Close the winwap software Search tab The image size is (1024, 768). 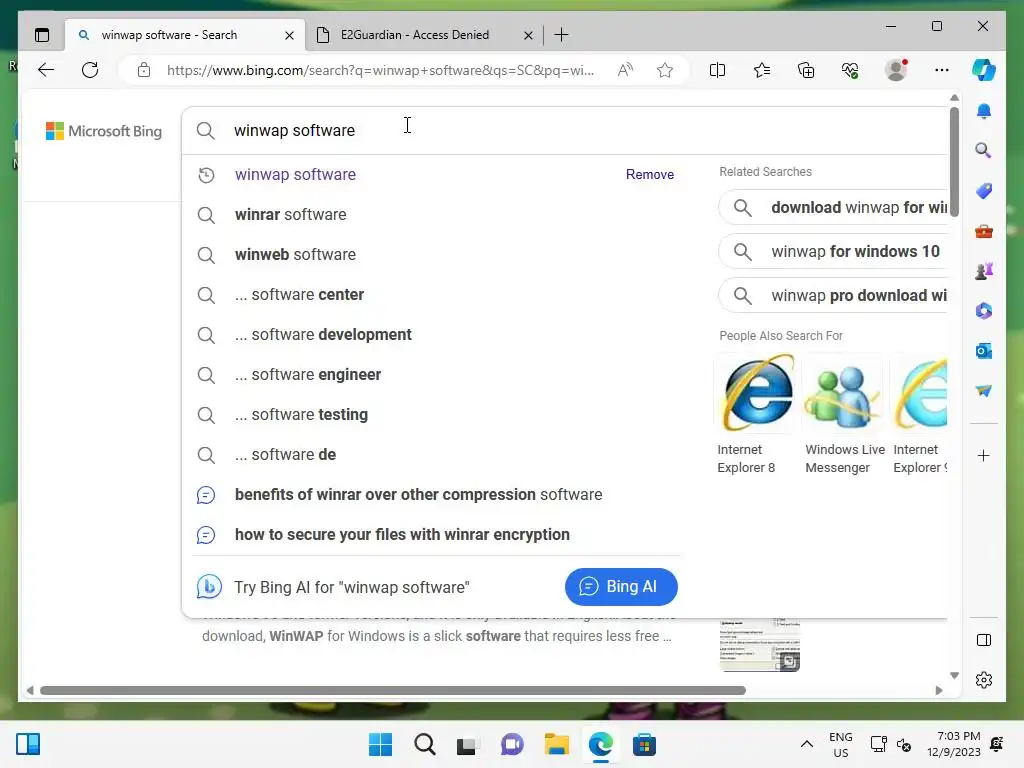tap(289, 35)
